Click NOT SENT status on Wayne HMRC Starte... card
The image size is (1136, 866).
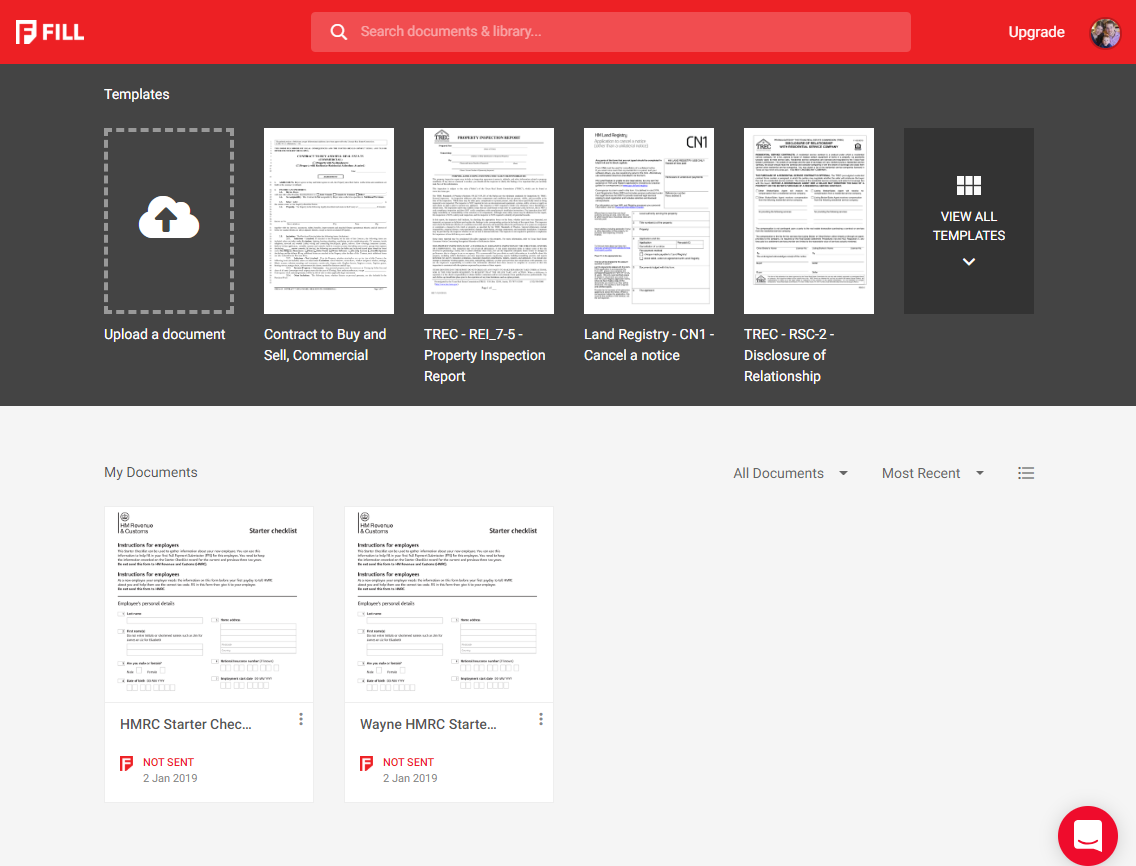point(408,762)
